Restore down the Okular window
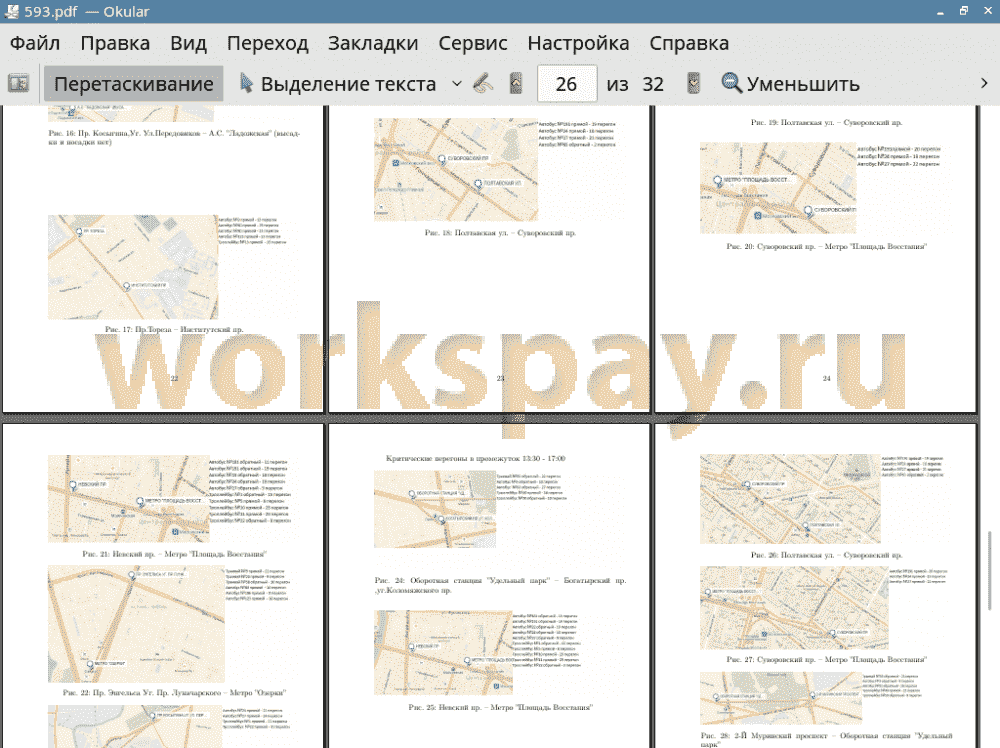This screenshot has width=1000, height=748. click(964, 11)
